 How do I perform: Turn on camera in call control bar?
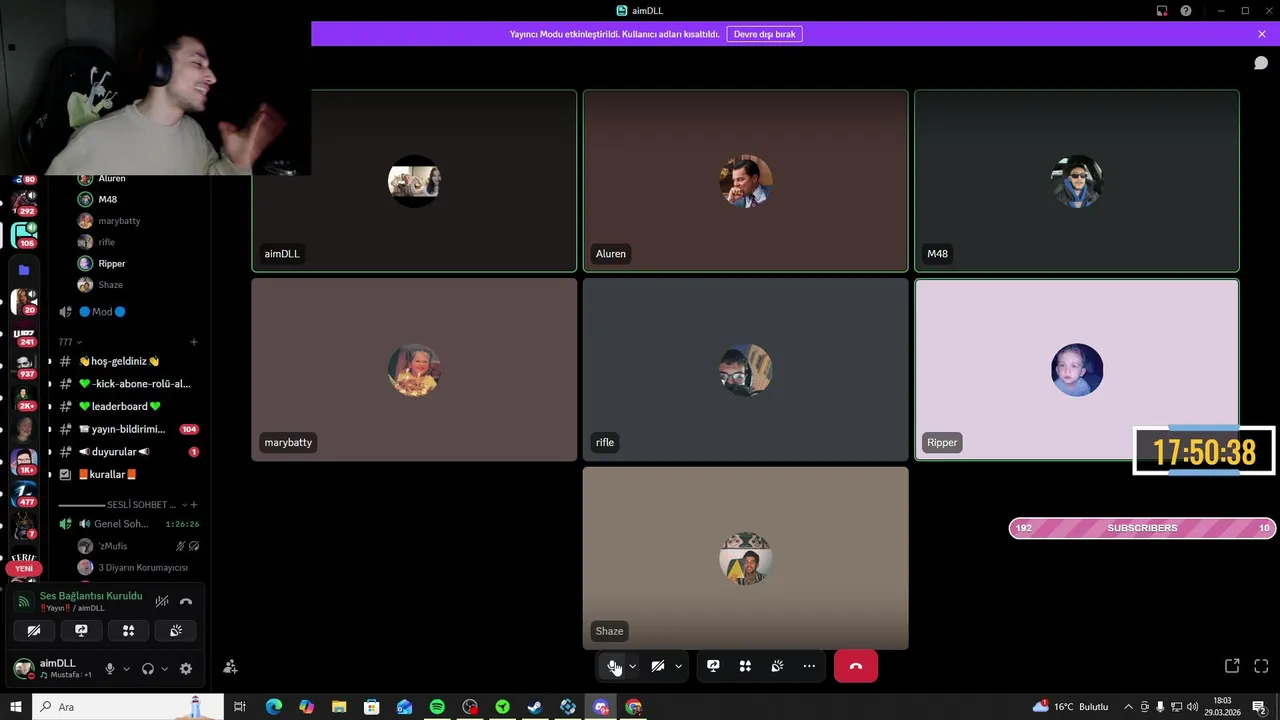tap(657, 666)
